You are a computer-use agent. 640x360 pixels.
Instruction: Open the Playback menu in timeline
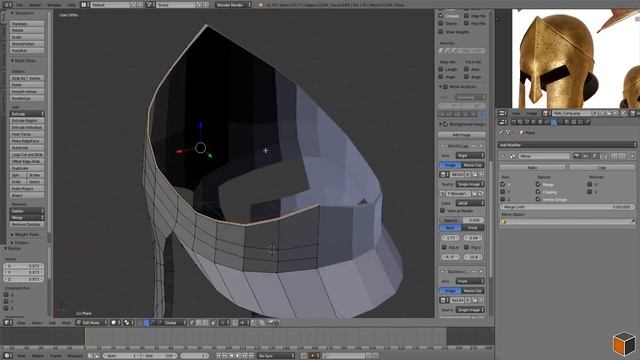tap(75, 356)
